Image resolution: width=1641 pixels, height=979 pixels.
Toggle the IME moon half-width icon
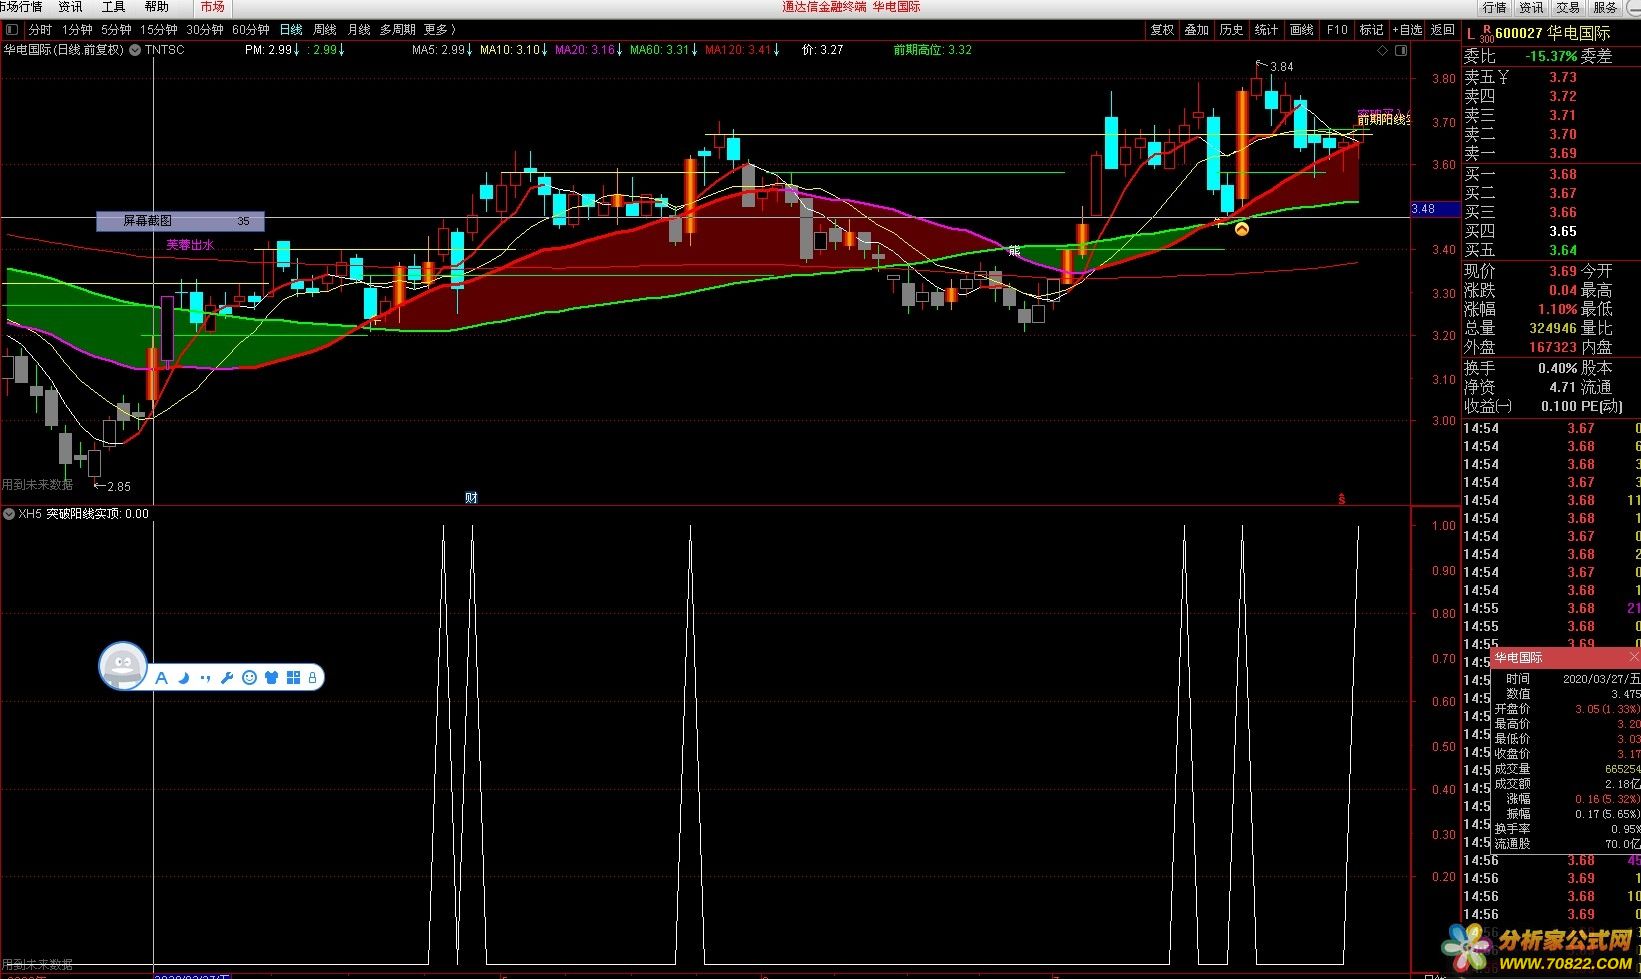[183, 678]
